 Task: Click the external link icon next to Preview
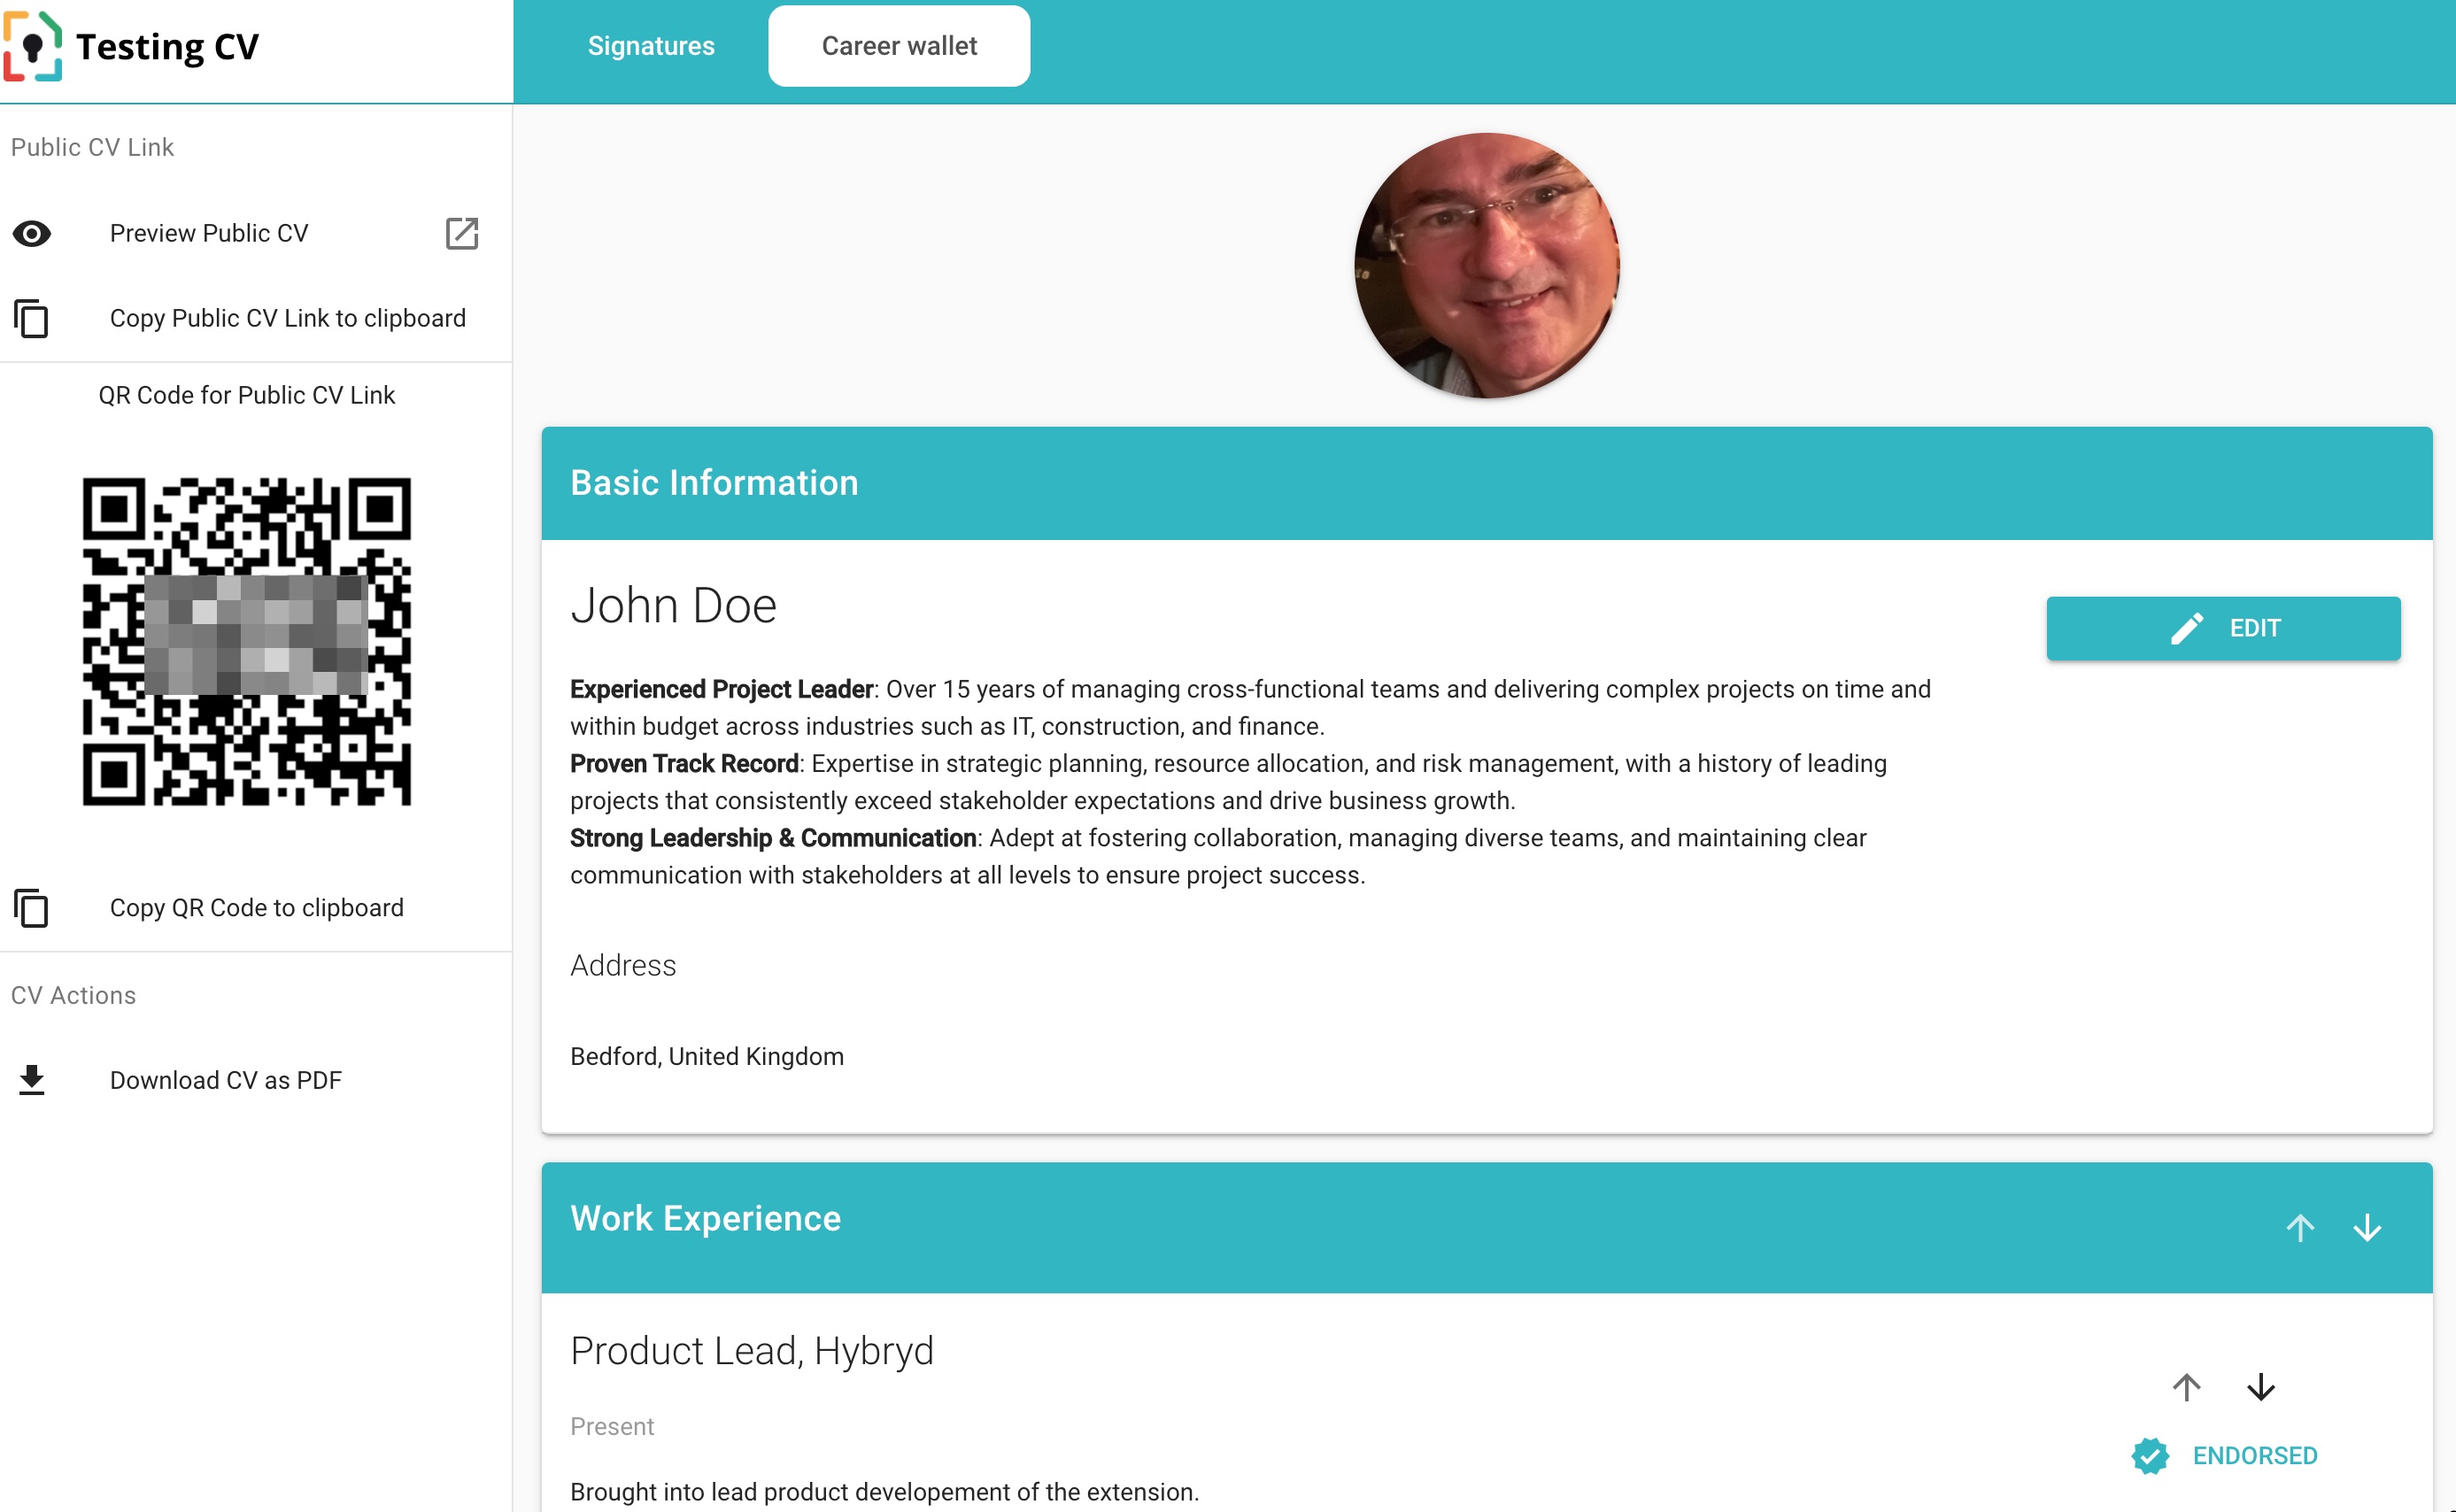tap(461, 234)
